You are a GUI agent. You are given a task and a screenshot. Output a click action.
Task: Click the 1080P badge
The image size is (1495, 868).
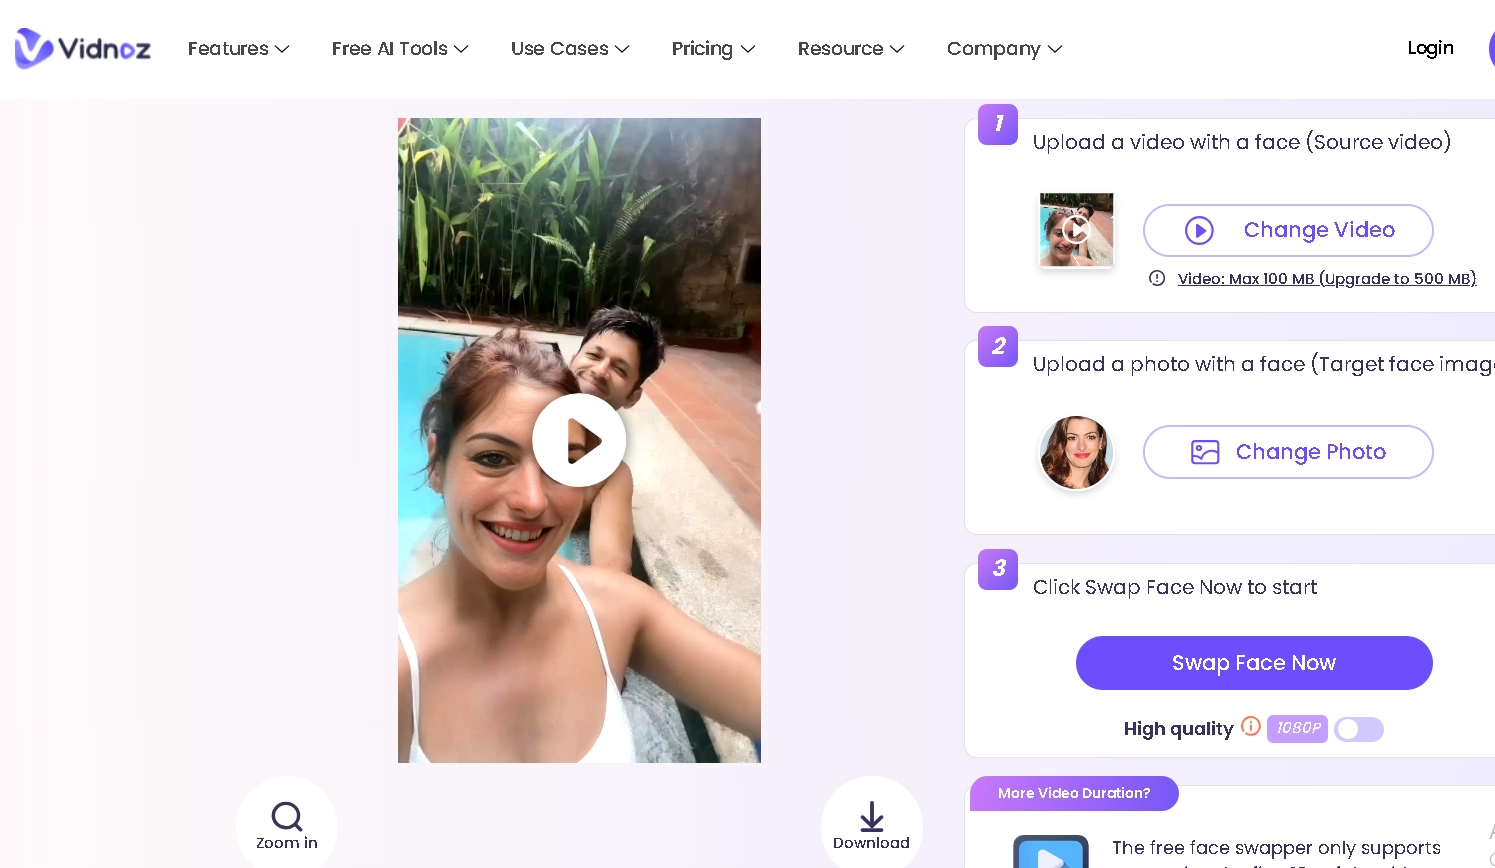(x=1297, y=728)
